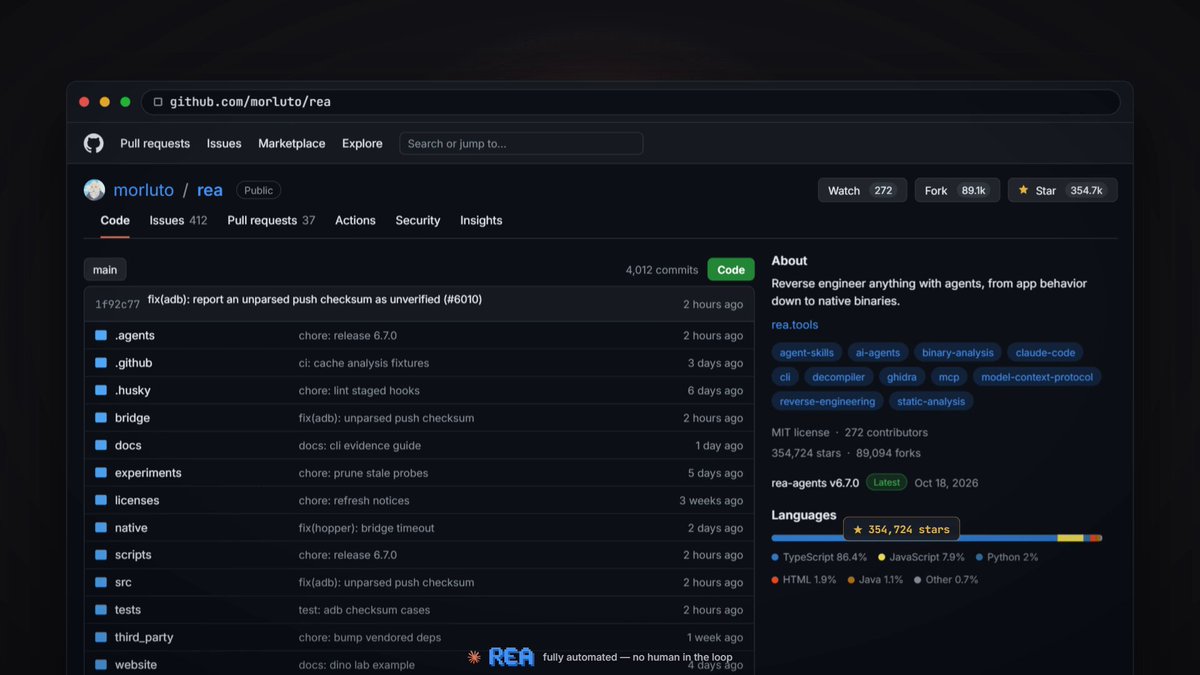The image size is (1200, 675).
Task: Click the folder icon beside .github
Action: (101, 363)
